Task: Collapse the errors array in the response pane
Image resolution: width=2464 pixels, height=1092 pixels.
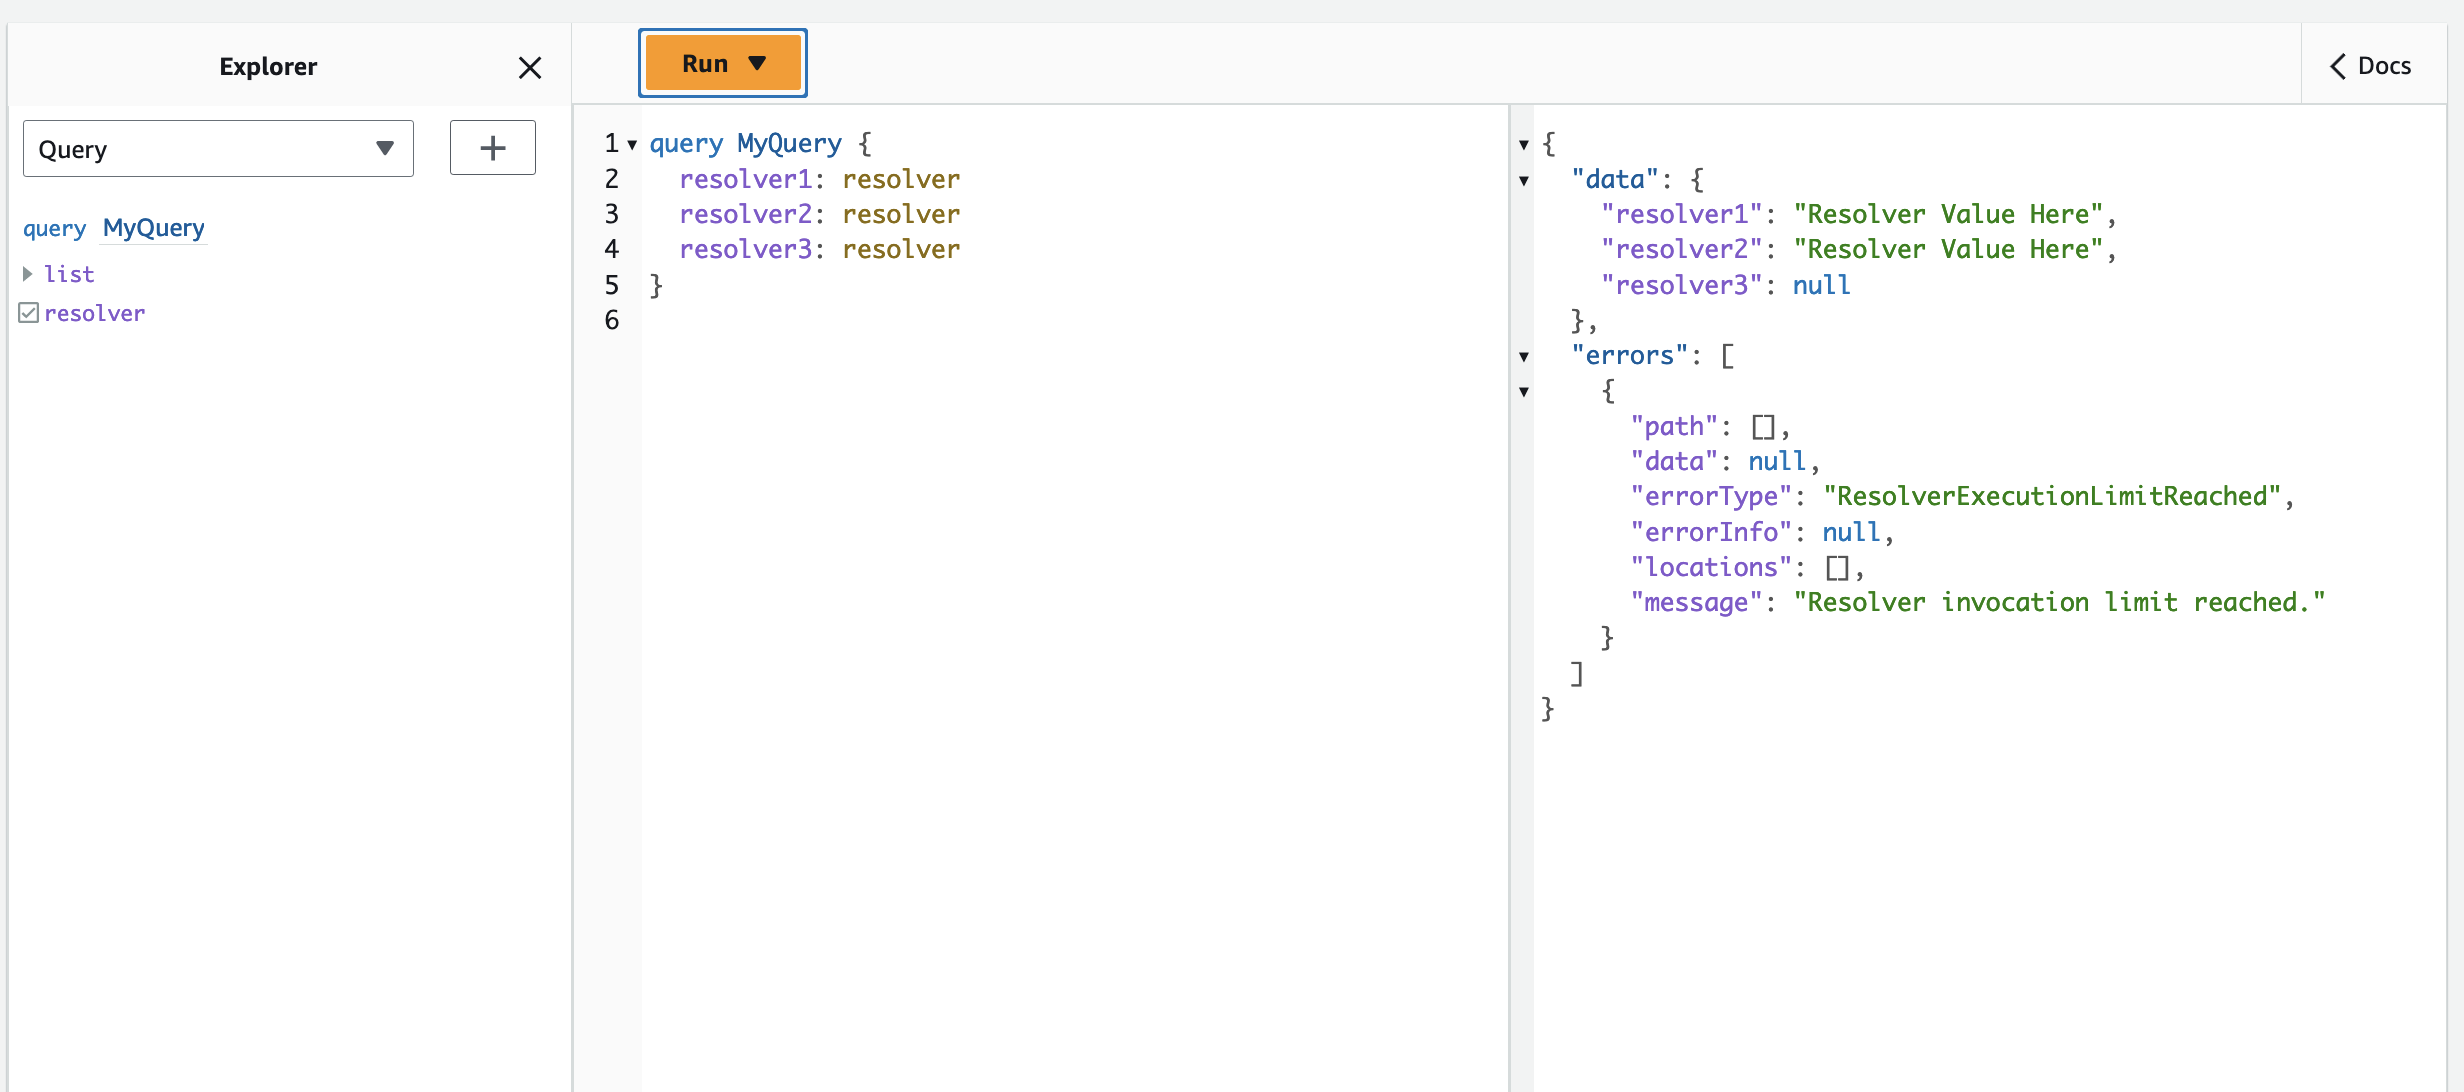Action: pyautogui.click(x=1523, y=356)
